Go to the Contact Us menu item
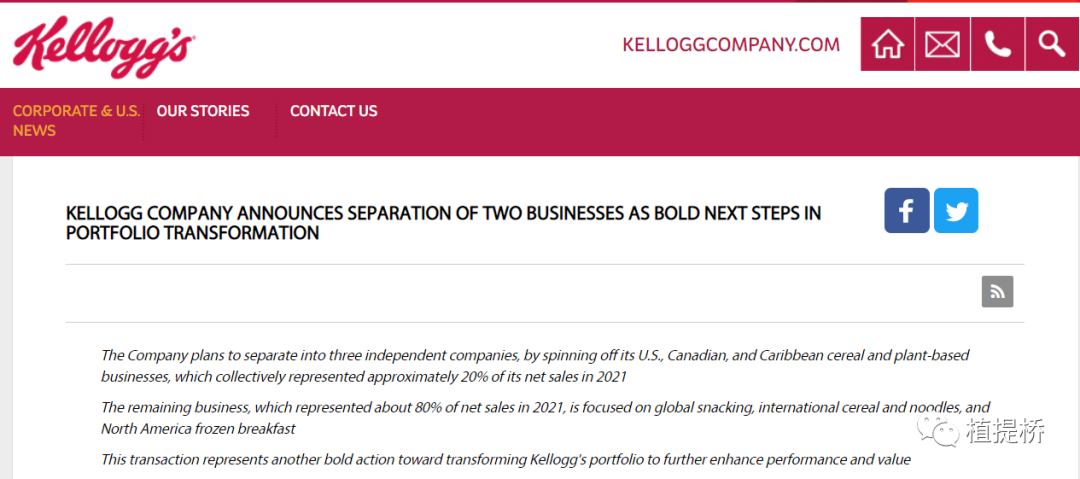The height and width of the screenshot is (479, 1080). tap(333, 111)
